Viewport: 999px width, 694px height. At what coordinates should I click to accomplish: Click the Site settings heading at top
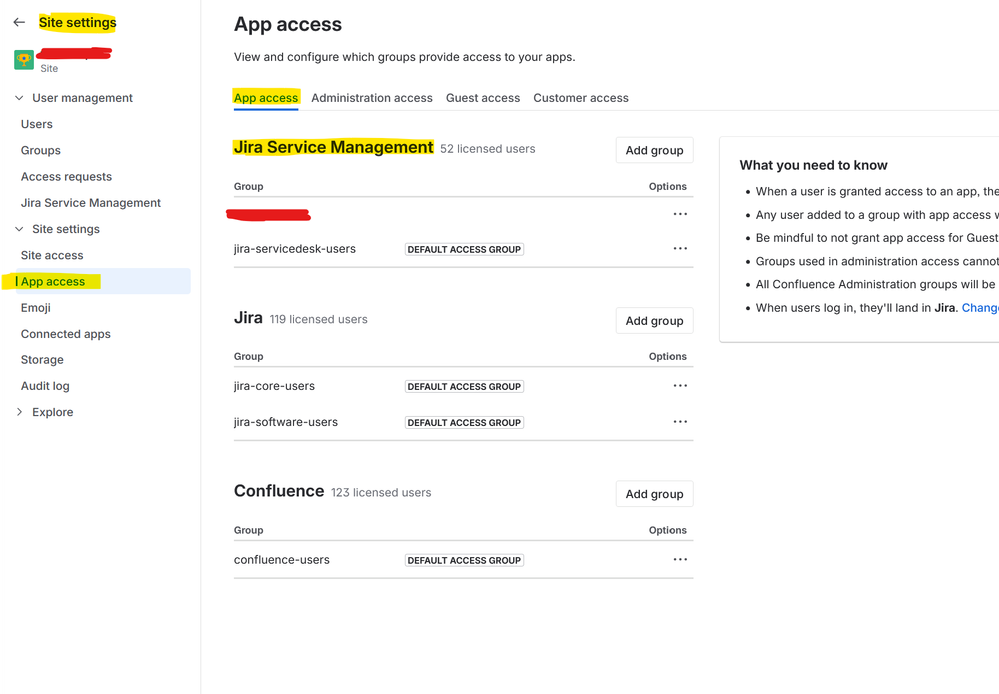pos(78,22)
